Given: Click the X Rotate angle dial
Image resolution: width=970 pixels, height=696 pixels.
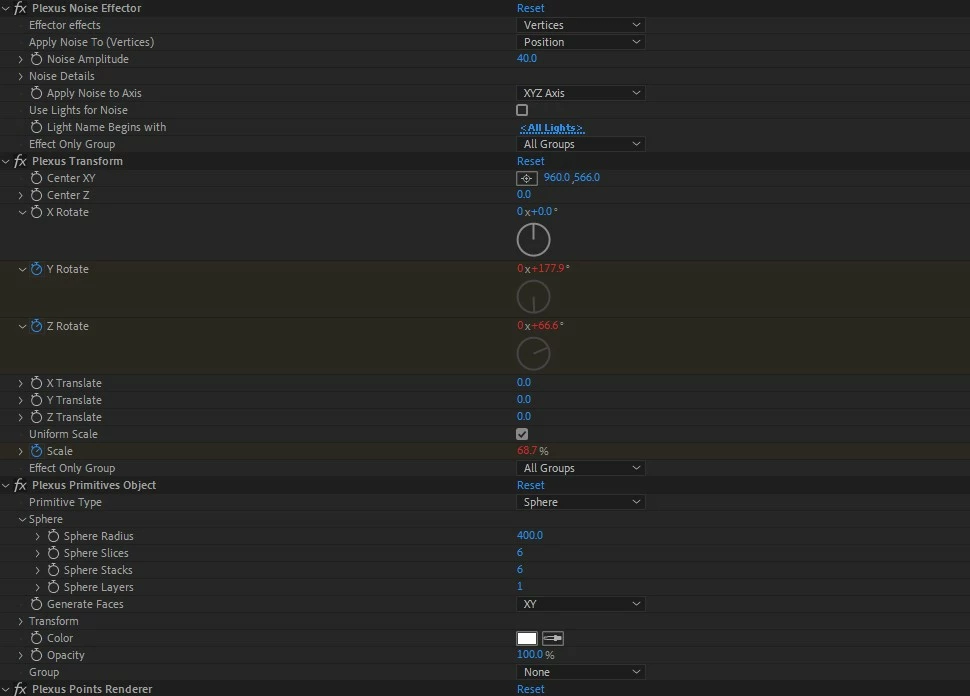Looking at the screenshot, I should point(533,240).
